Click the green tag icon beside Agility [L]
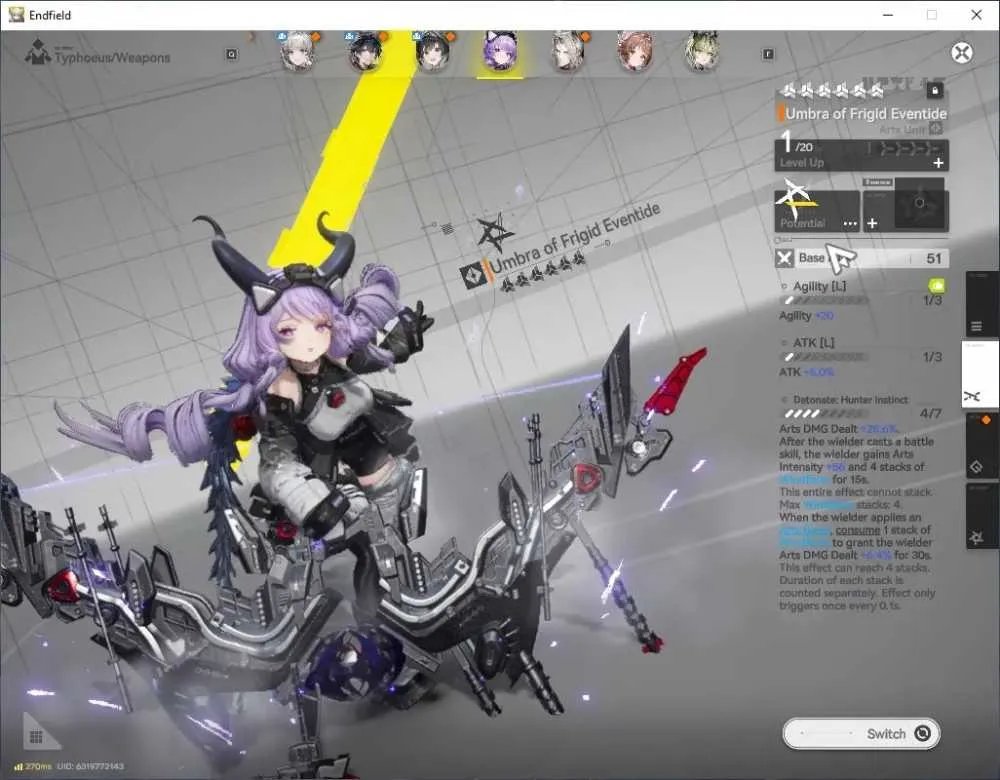Viewport: 1000px width, 780px height. click(936, 286)
